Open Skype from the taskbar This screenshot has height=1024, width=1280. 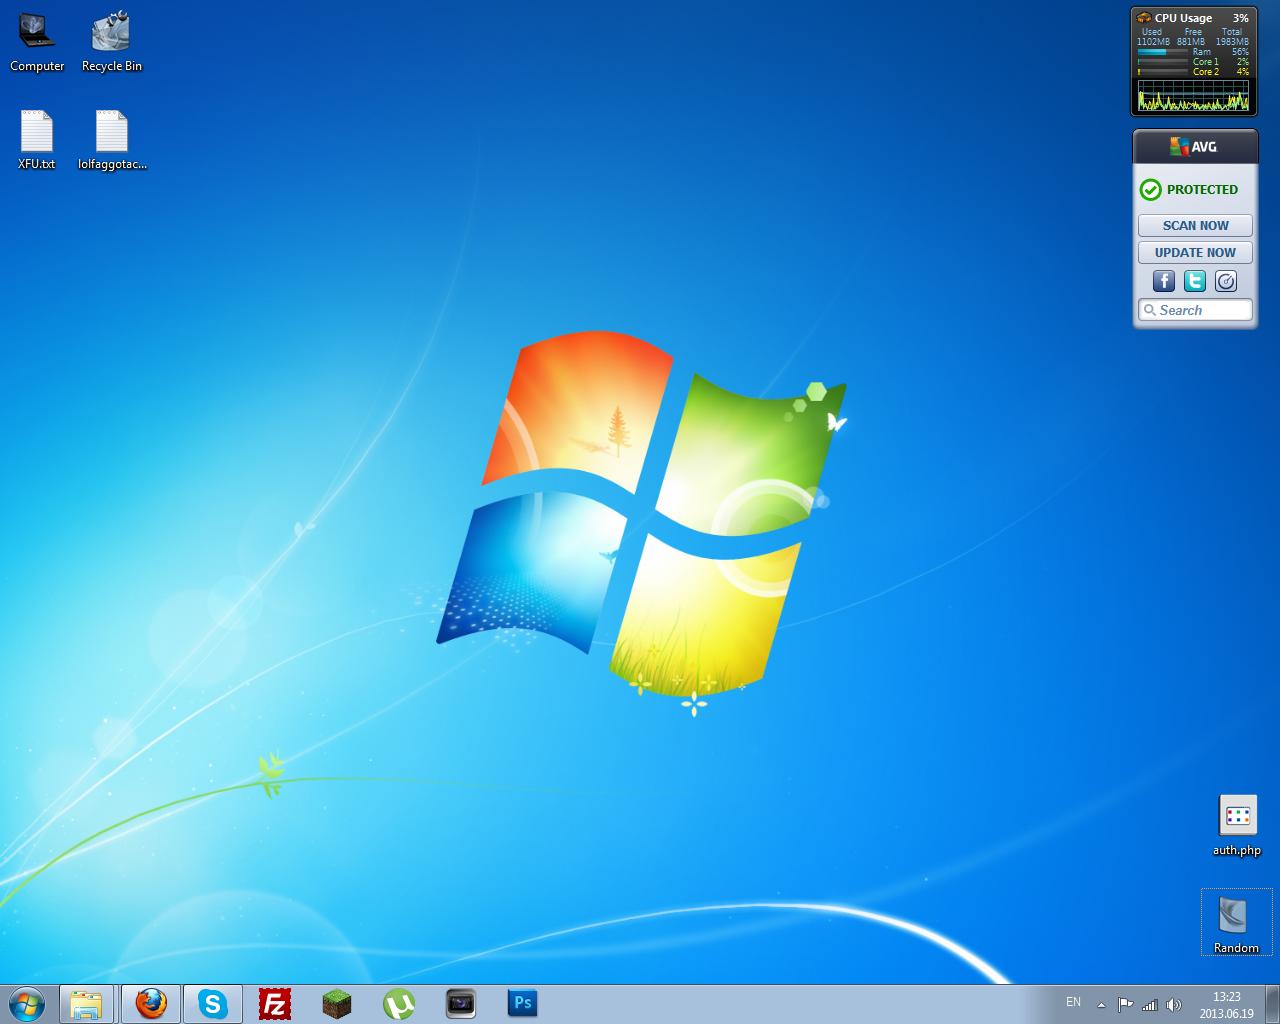tap(212, 1004)
